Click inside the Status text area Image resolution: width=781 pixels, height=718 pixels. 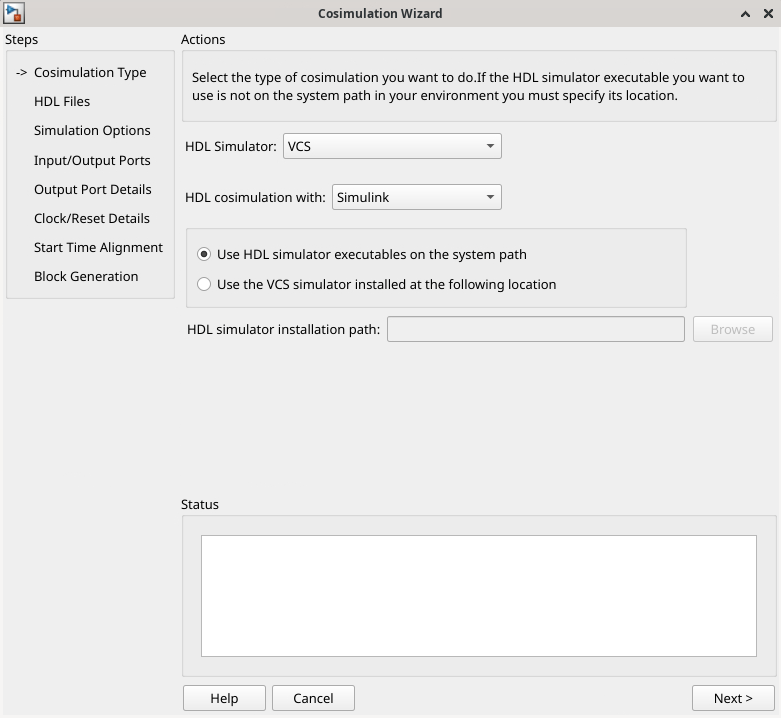(479, 596)
